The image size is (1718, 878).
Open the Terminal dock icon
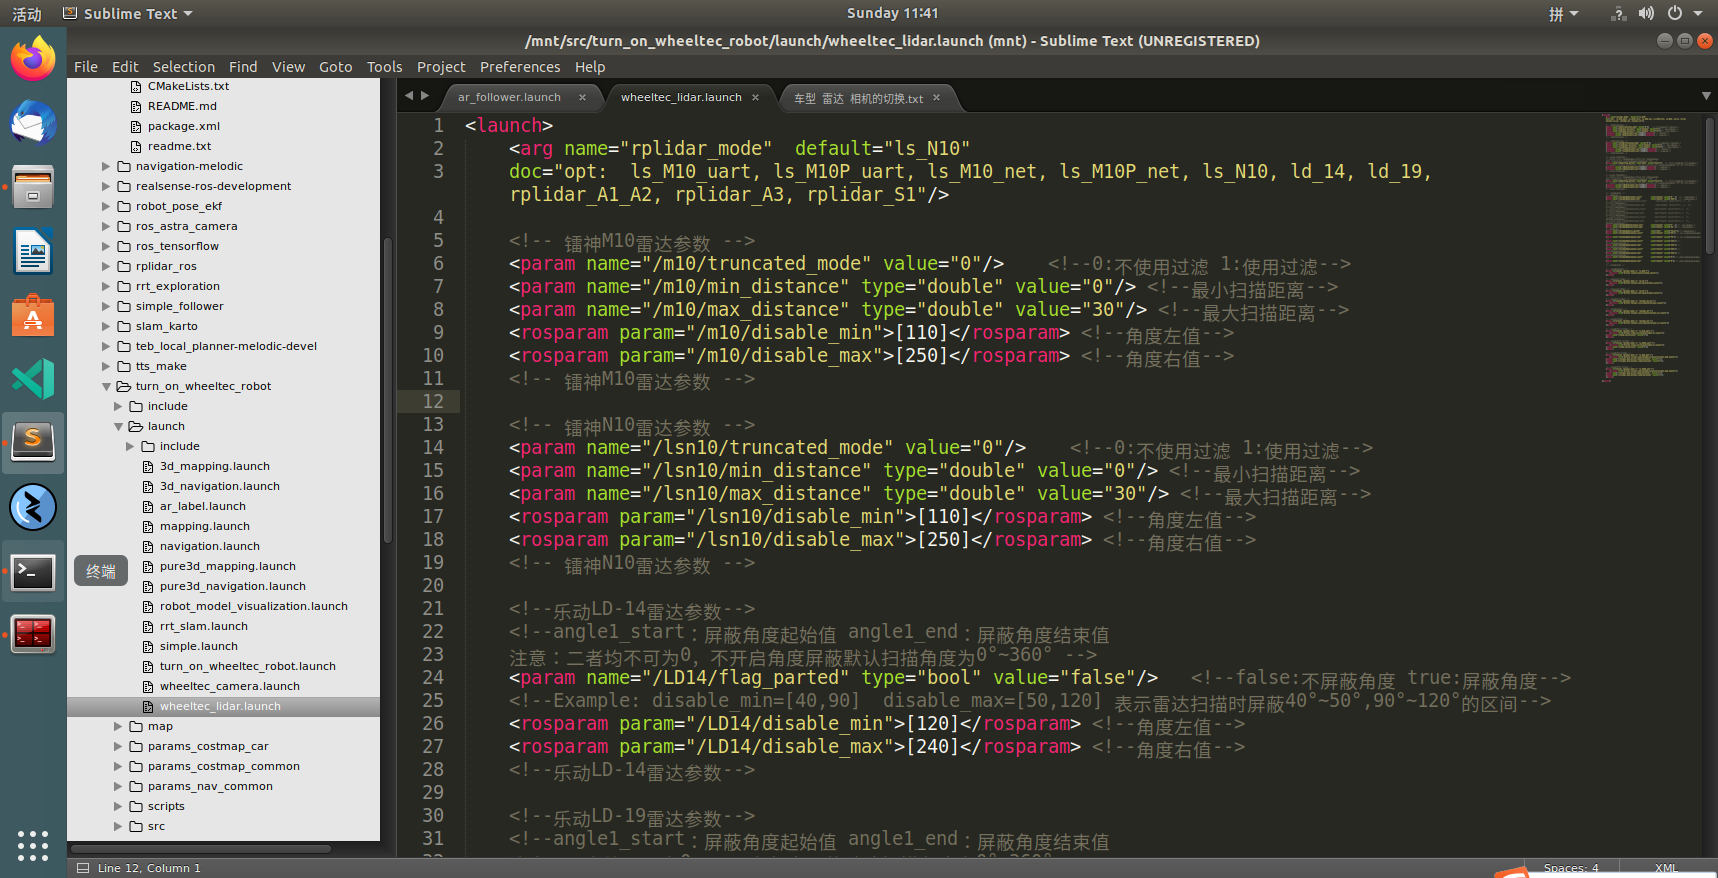point(33,571)
